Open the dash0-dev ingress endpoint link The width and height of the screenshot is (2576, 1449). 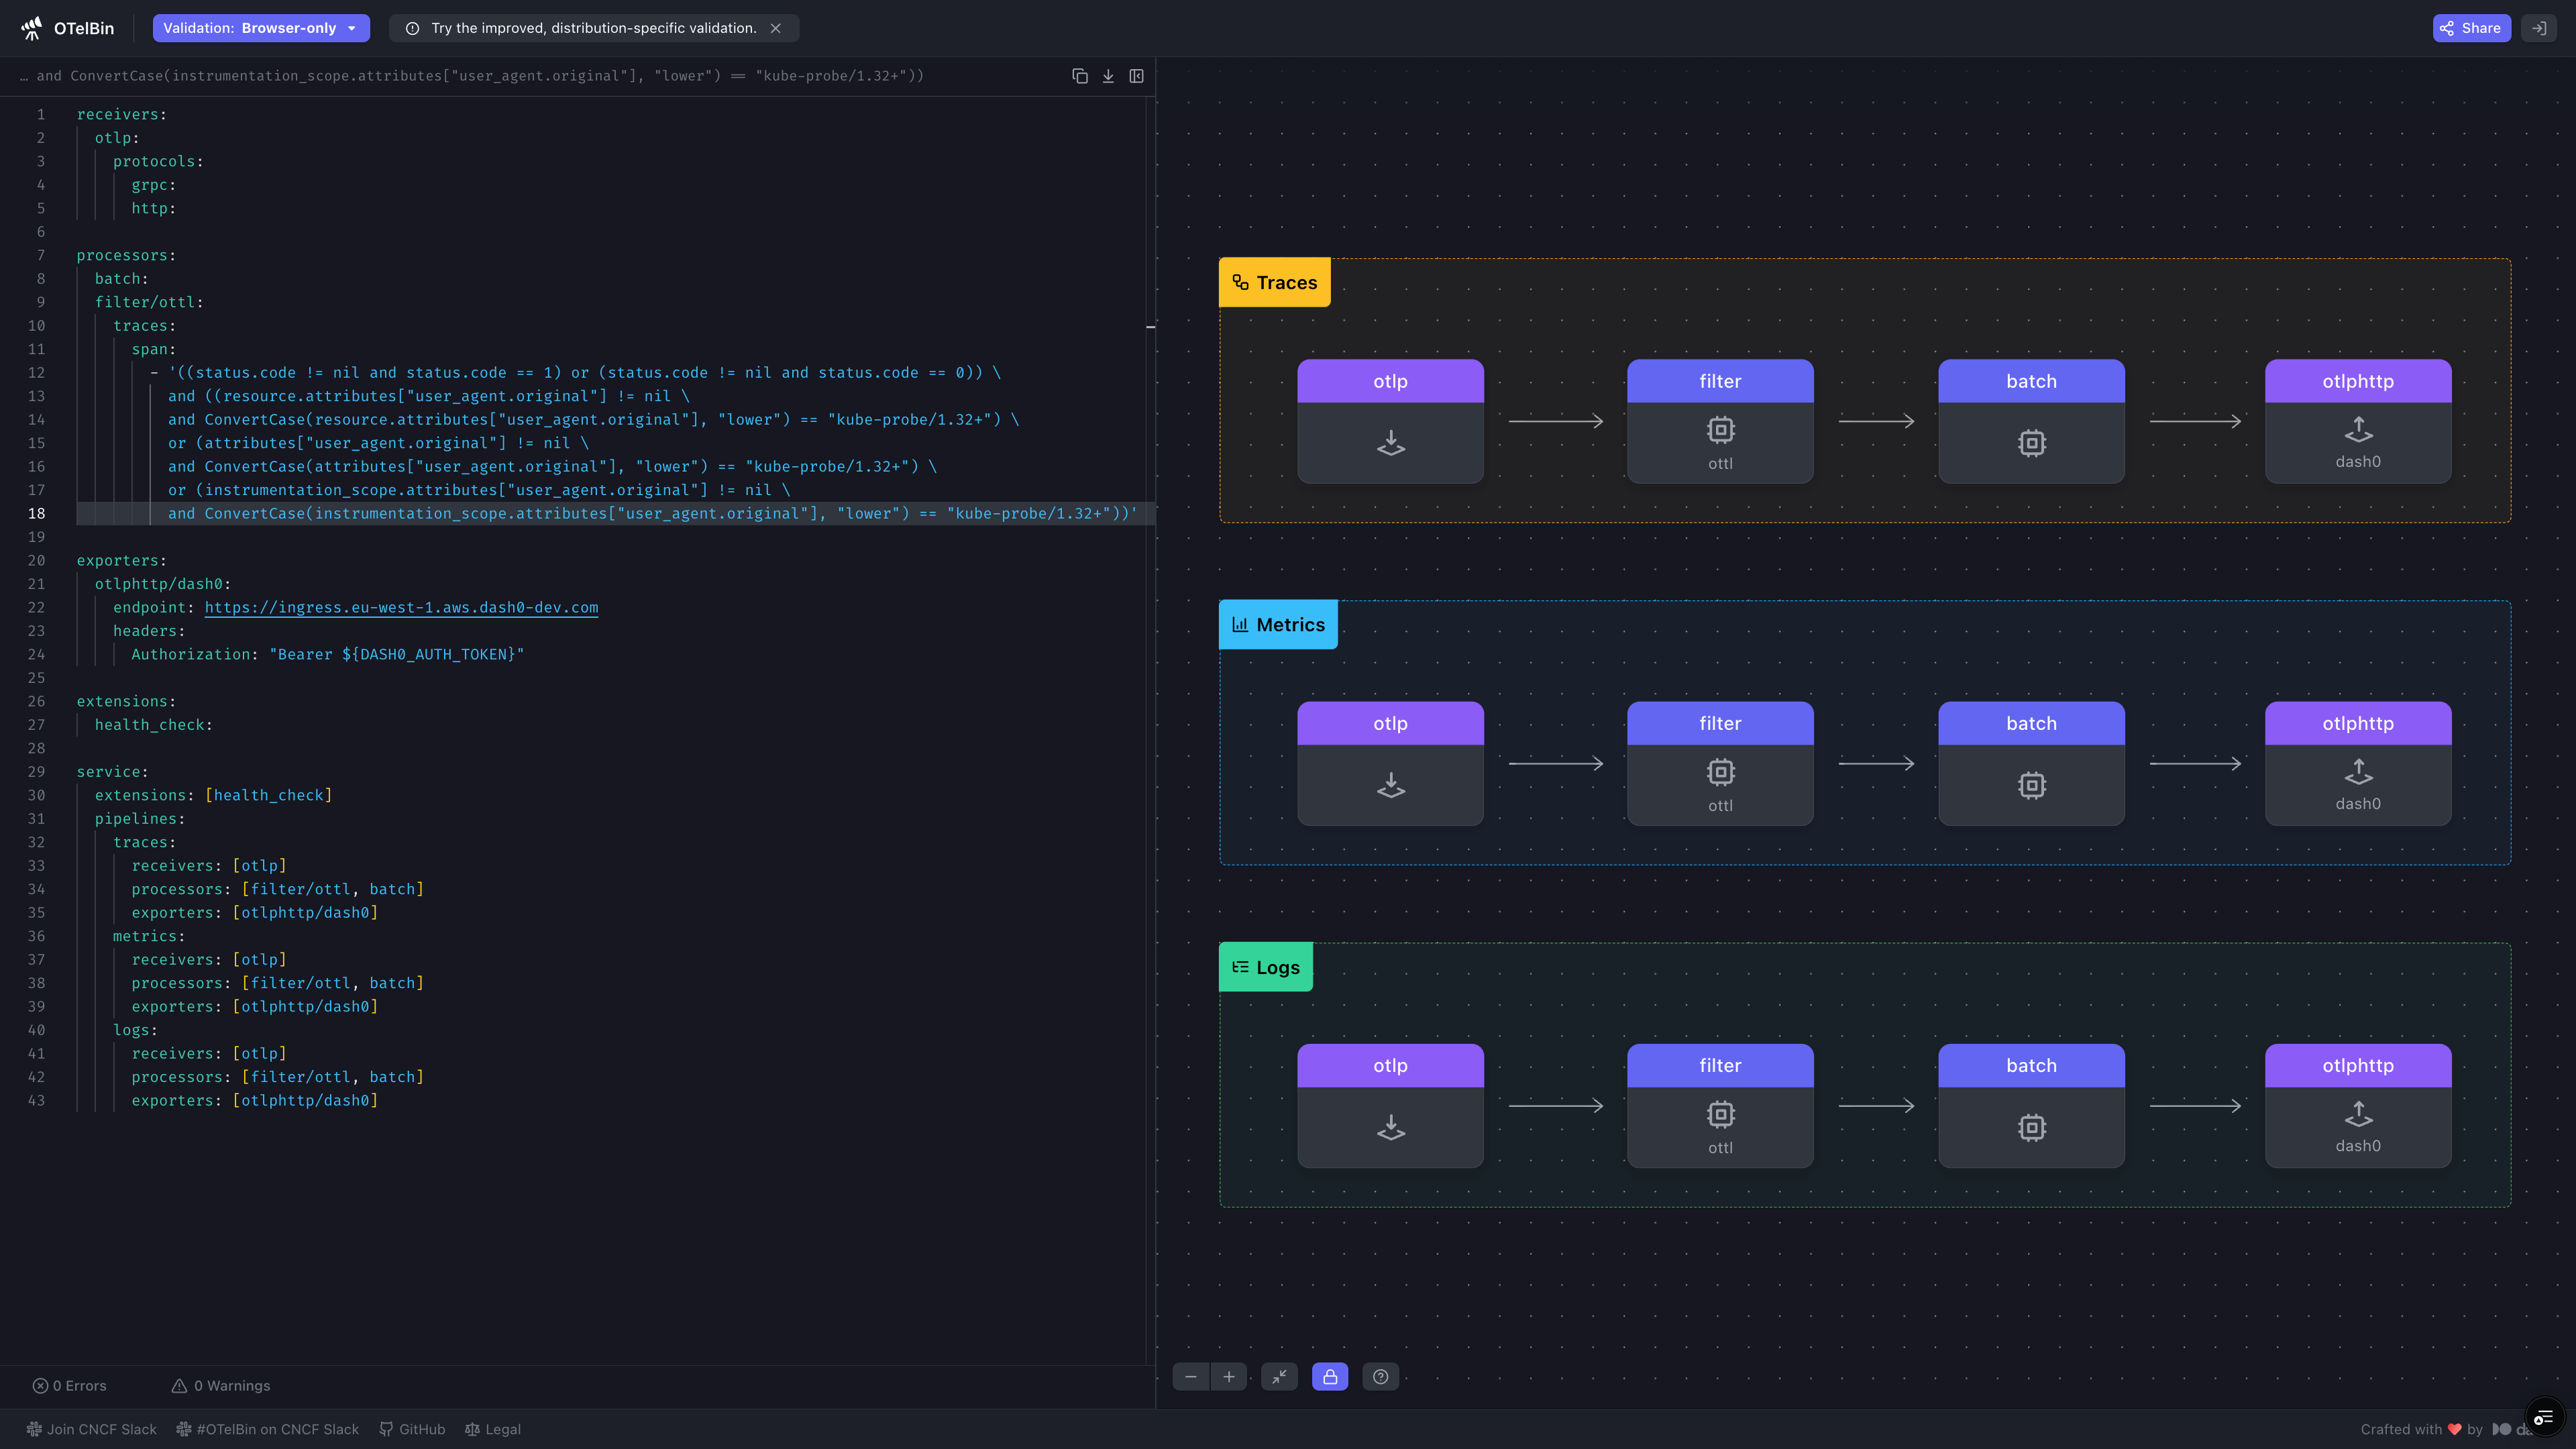(x=401, y=607)
